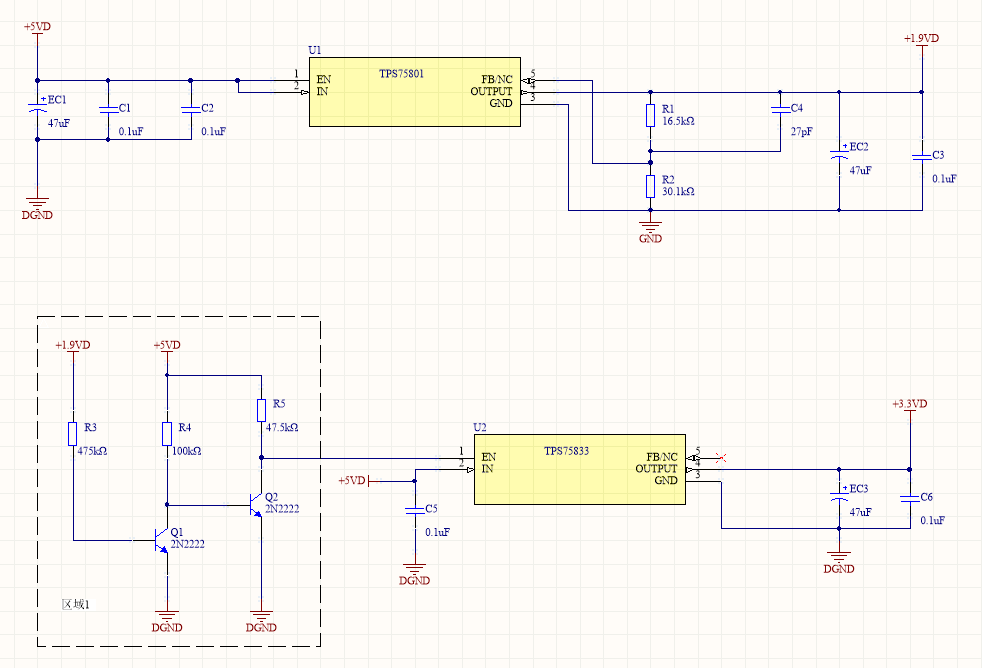Click the C5 capacitor symbol
This screenshot has height=668, width=982.
coord(415,510)
